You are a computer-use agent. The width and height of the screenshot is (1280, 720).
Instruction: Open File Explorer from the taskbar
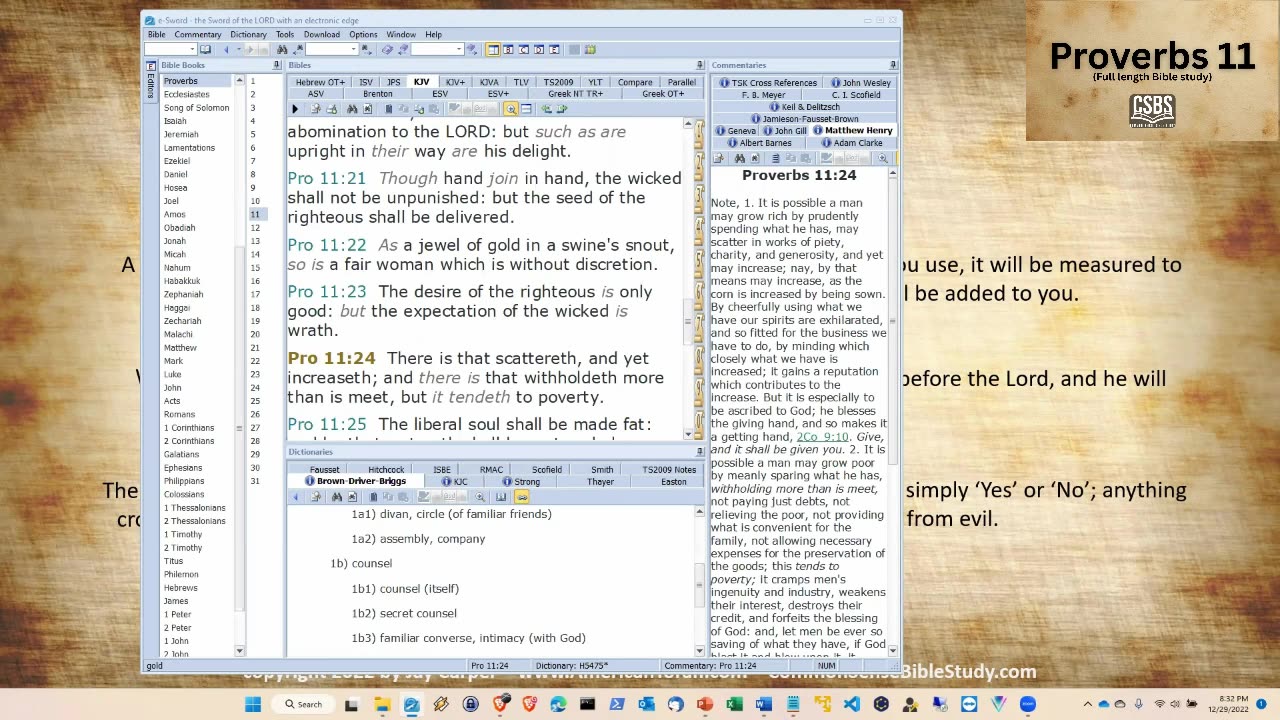point(382,704)
